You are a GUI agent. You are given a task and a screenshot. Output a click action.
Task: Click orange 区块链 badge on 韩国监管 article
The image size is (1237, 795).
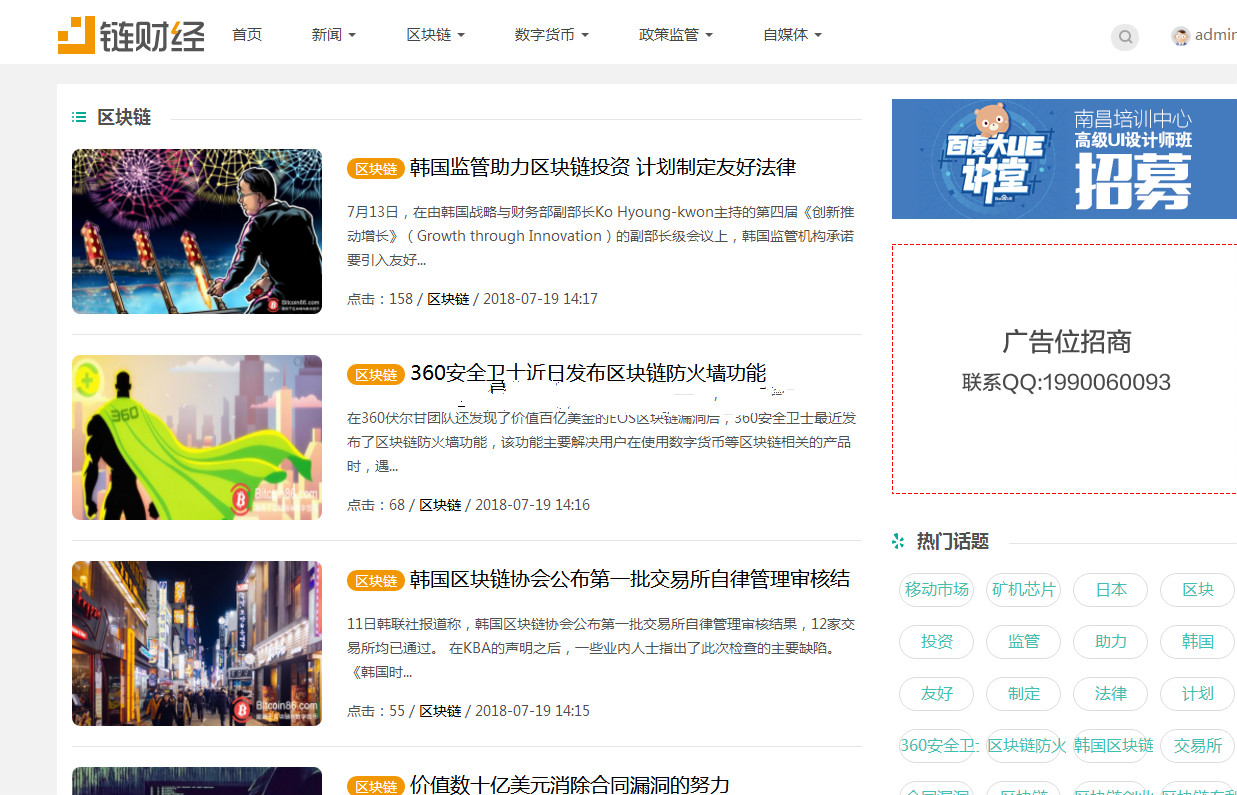pos(376,169)
